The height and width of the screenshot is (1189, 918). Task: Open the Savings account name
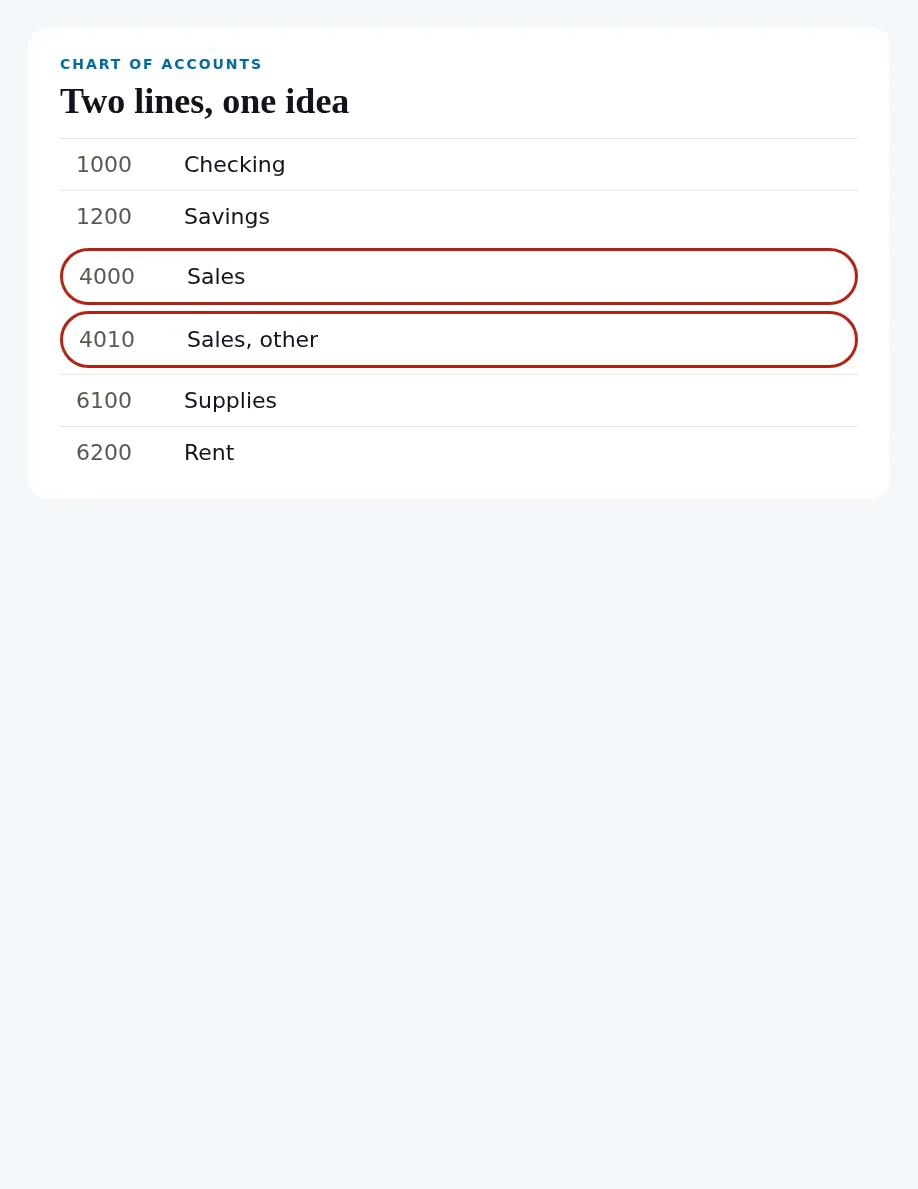(227, 217)
